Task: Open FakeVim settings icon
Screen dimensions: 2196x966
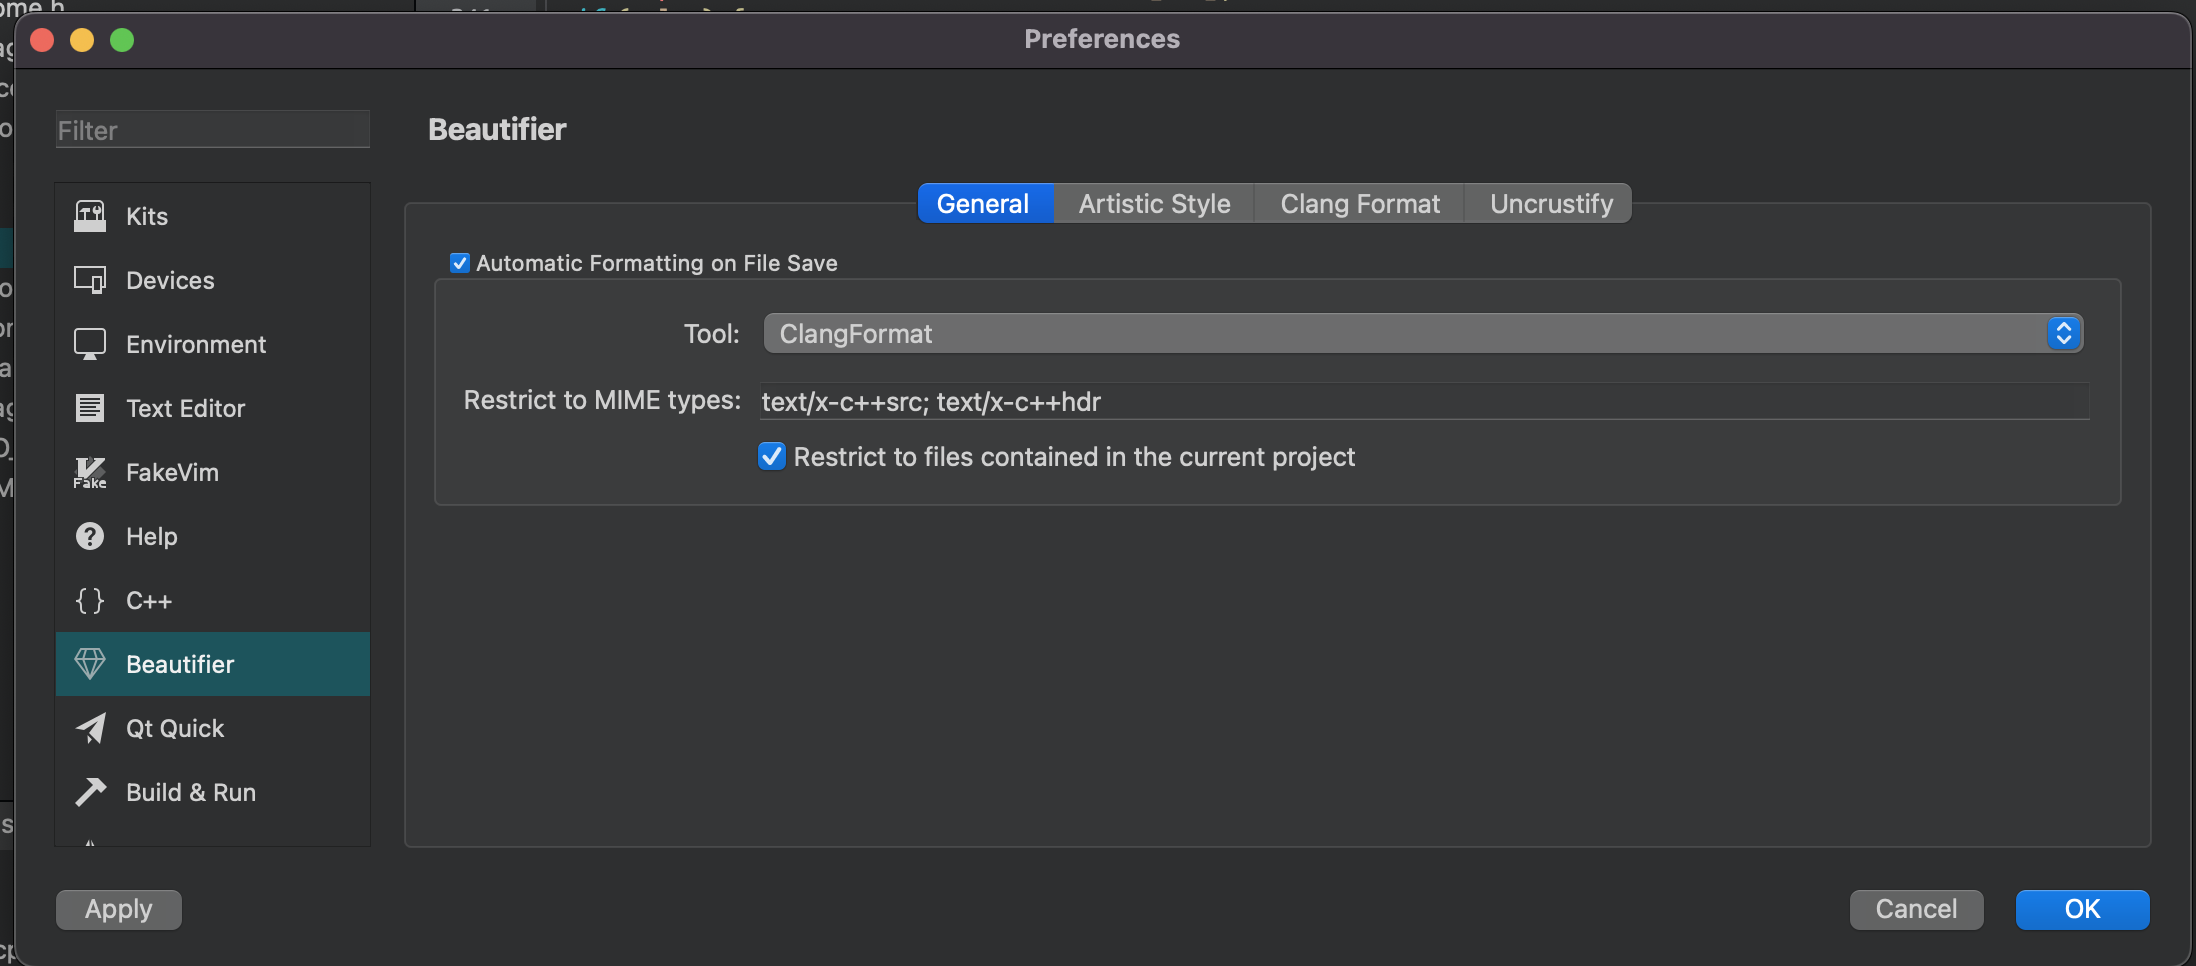Action: point(90,472)
